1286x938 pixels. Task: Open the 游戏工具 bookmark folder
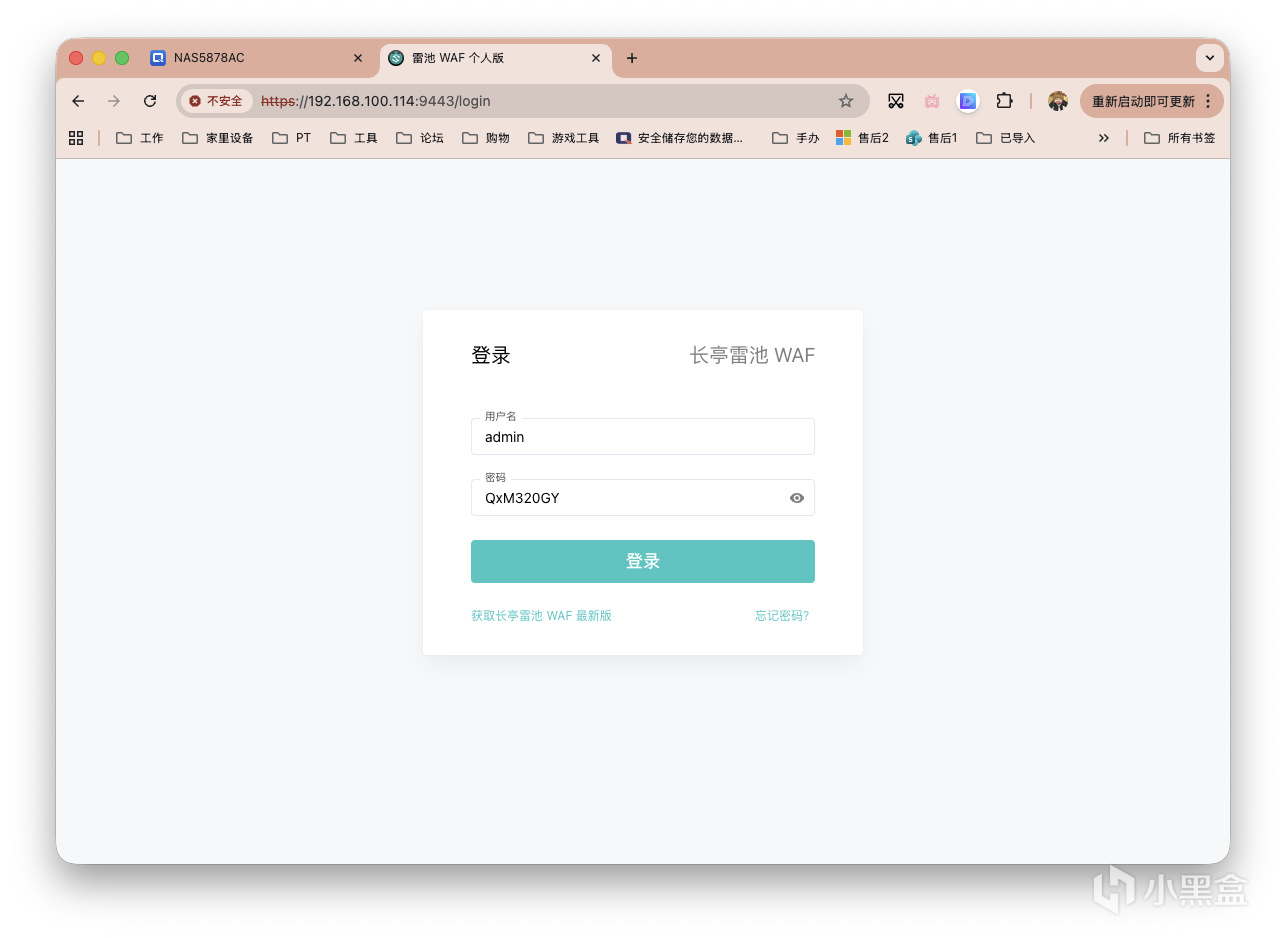coord(564,138)
